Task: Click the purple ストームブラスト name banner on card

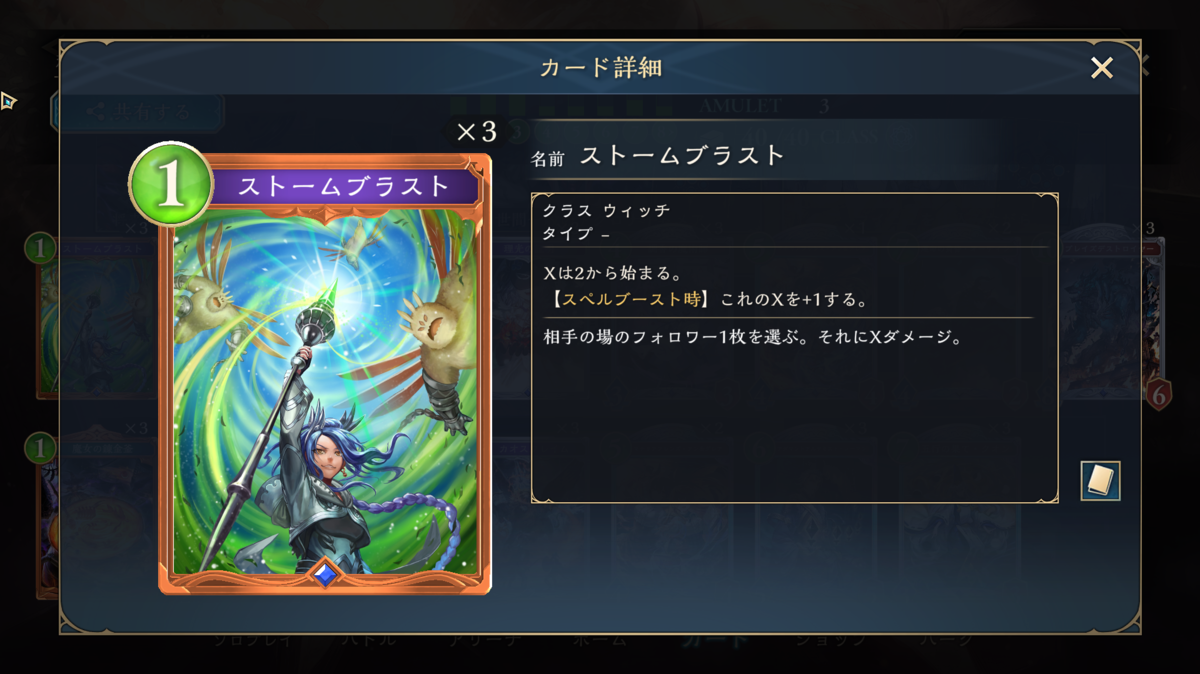Action: click(x=345, y=187)
